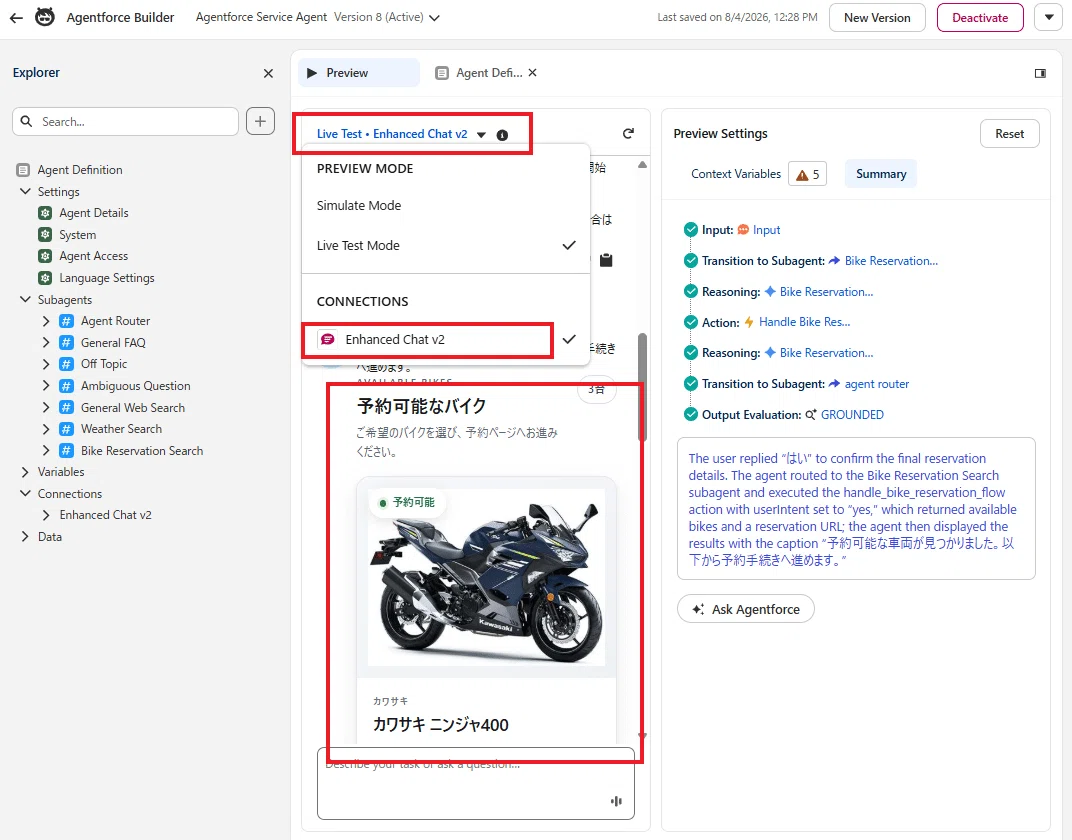Click the Ask Agentforce button
The image size is (1072, 840).
pos(745,609)
